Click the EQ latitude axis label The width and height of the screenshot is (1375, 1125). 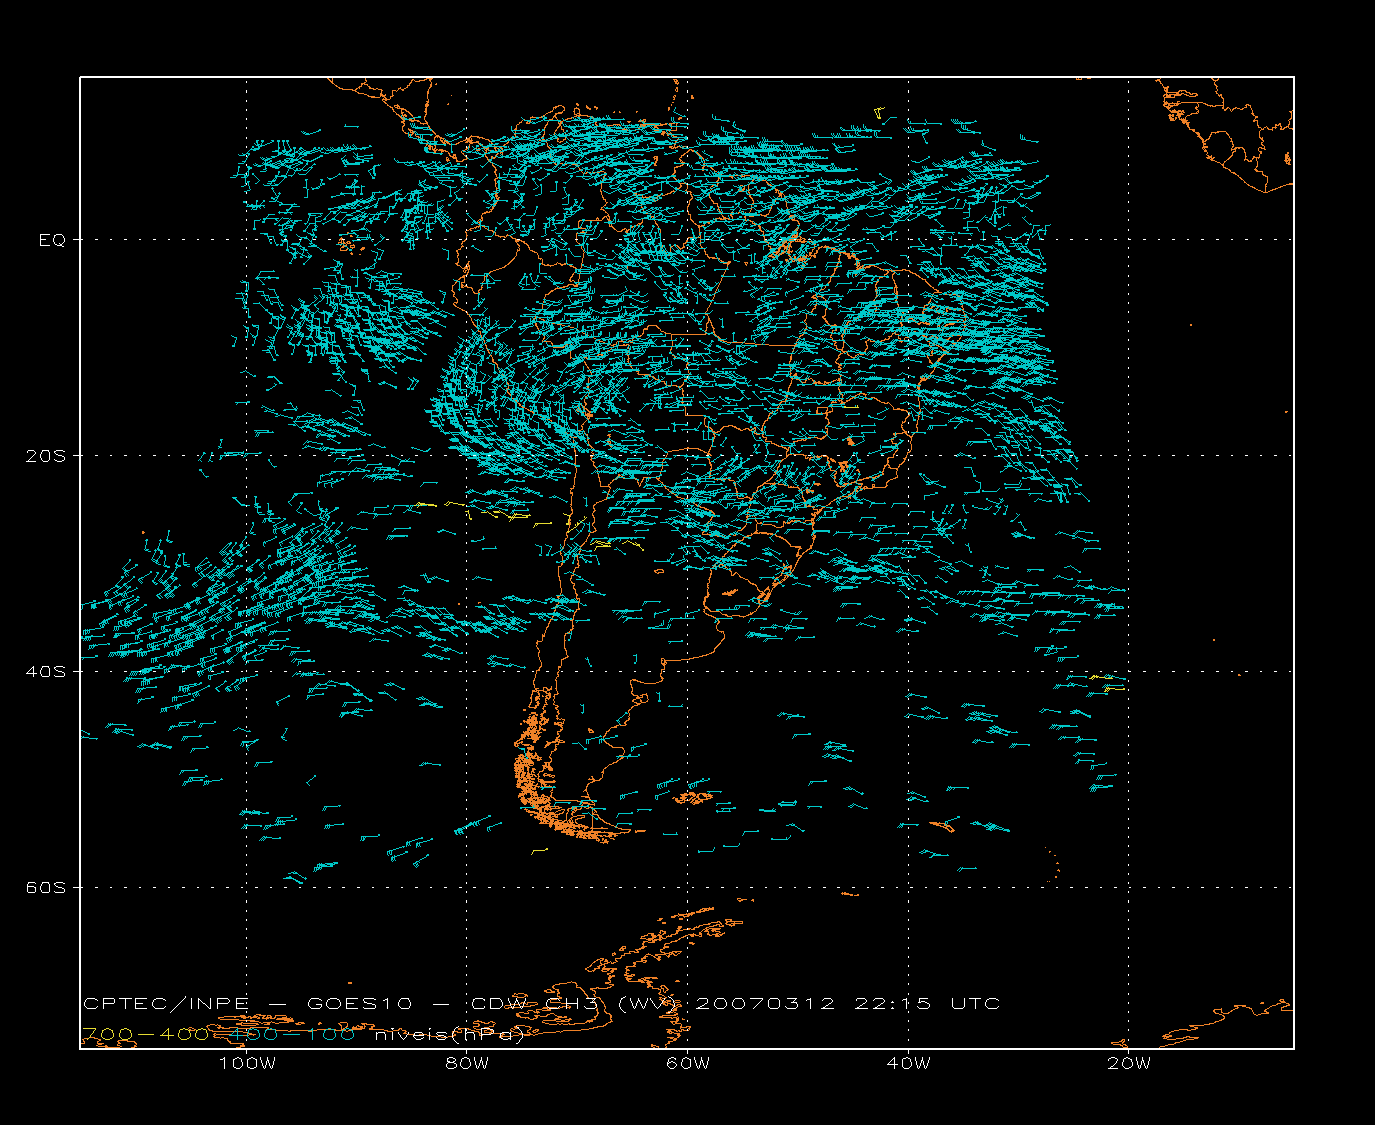pos(52,240)
